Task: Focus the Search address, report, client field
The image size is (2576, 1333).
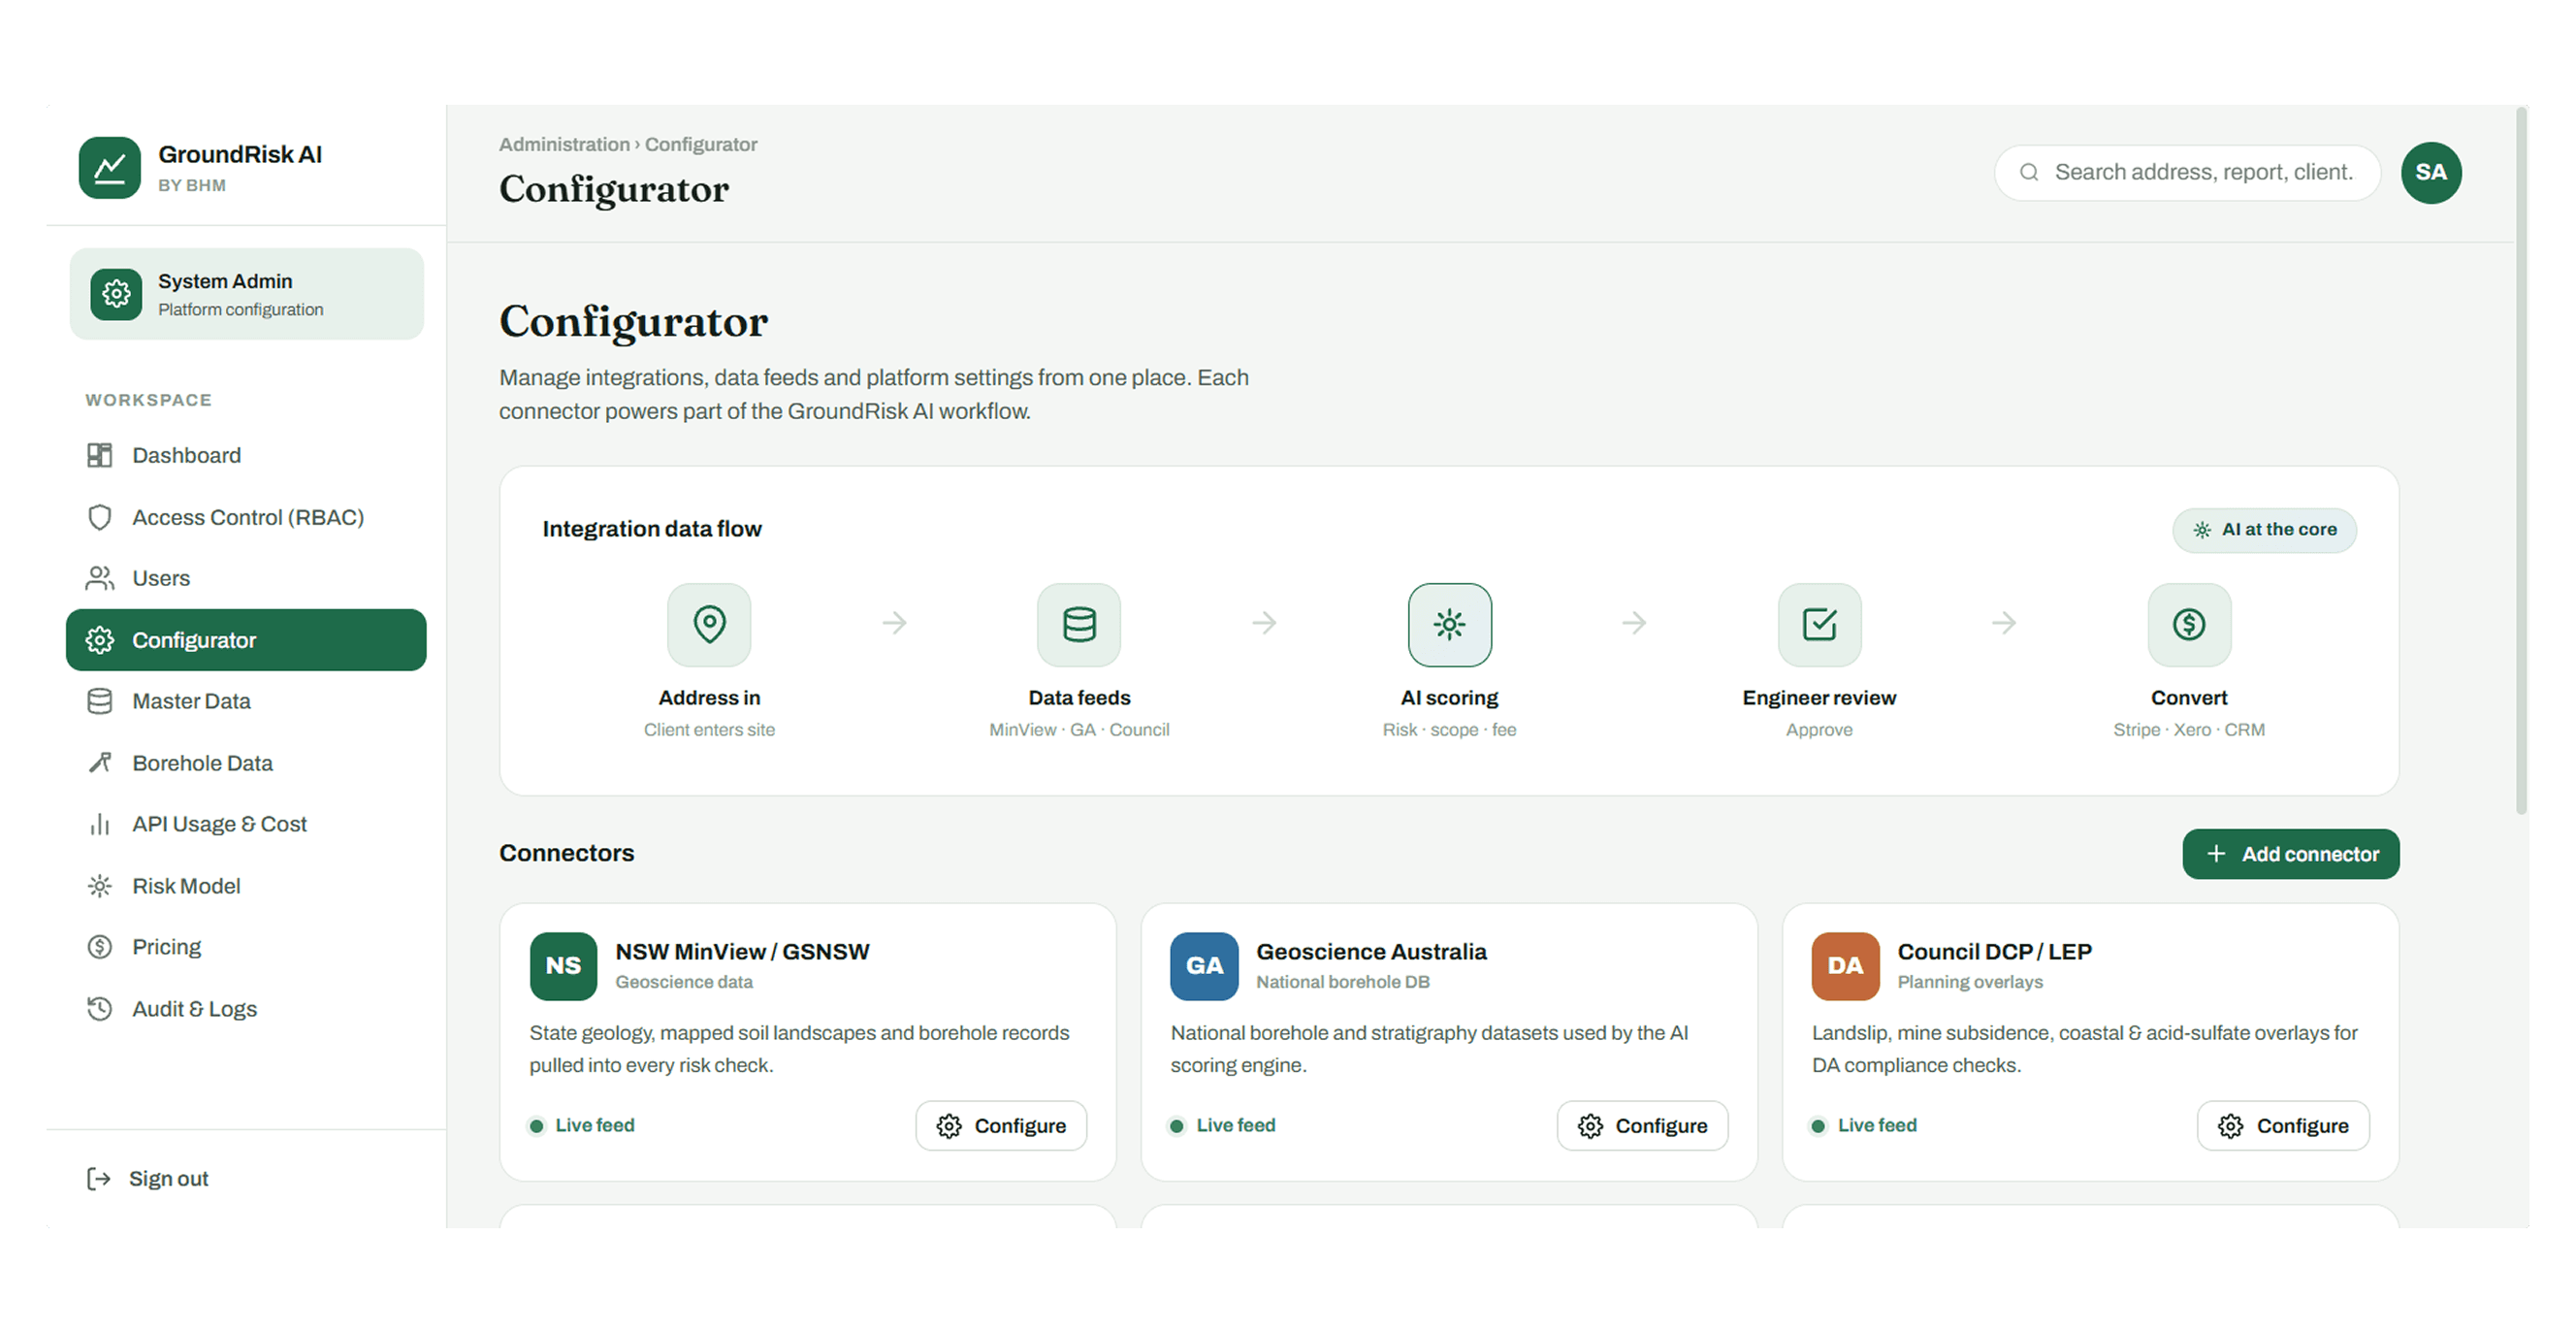Action: pos(2187,173)
